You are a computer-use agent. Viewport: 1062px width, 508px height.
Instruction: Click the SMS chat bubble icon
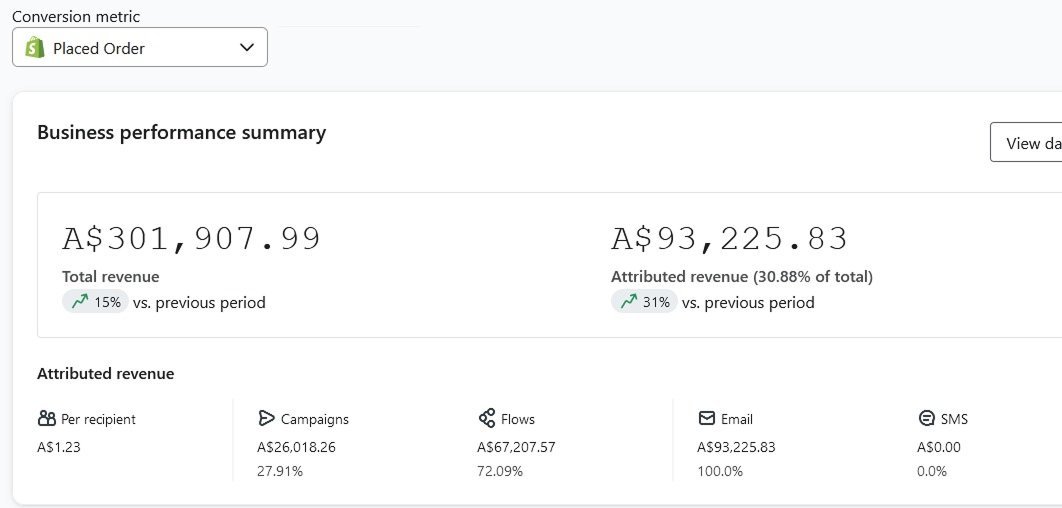(926, 419)
